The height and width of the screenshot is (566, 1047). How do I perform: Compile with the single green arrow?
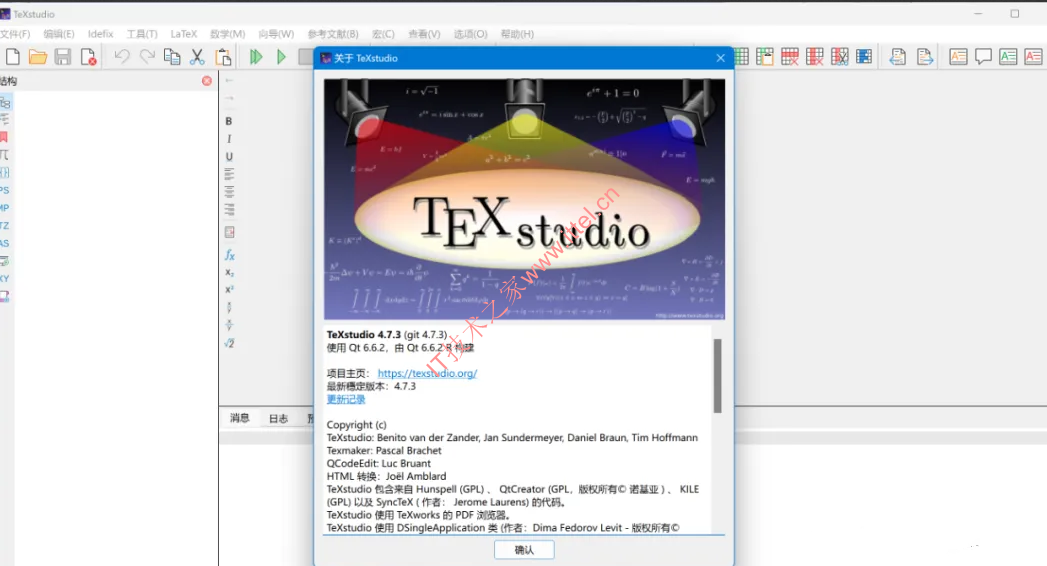pos(281,57)
